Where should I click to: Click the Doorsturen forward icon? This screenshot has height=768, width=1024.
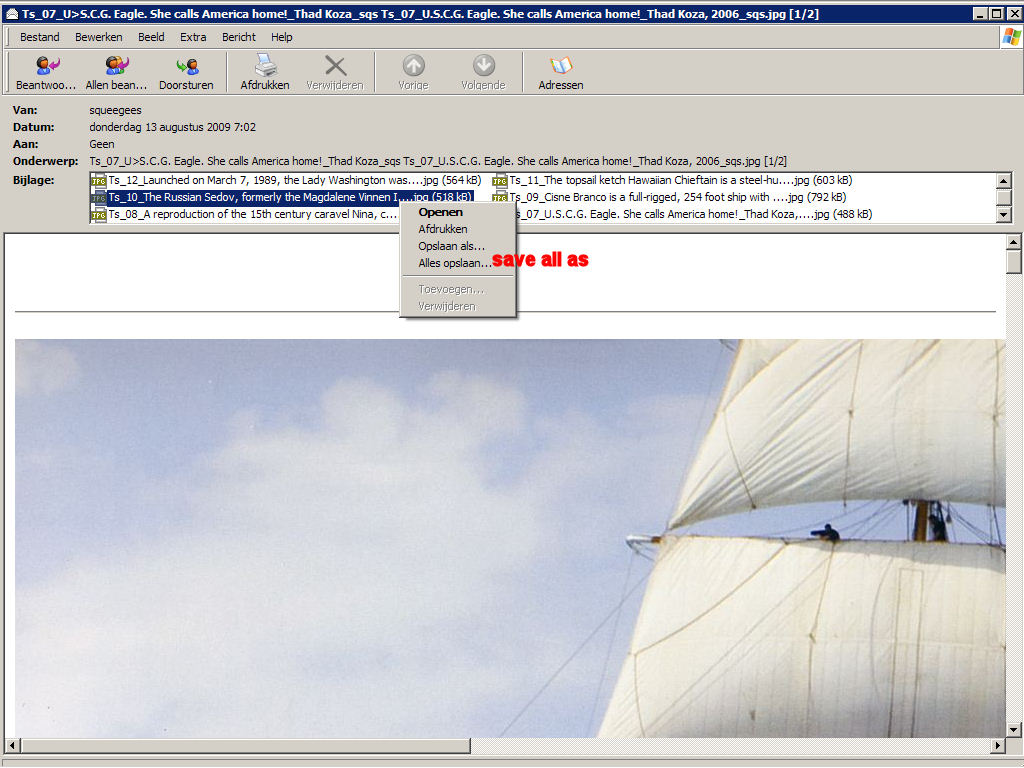pos(187,65)
